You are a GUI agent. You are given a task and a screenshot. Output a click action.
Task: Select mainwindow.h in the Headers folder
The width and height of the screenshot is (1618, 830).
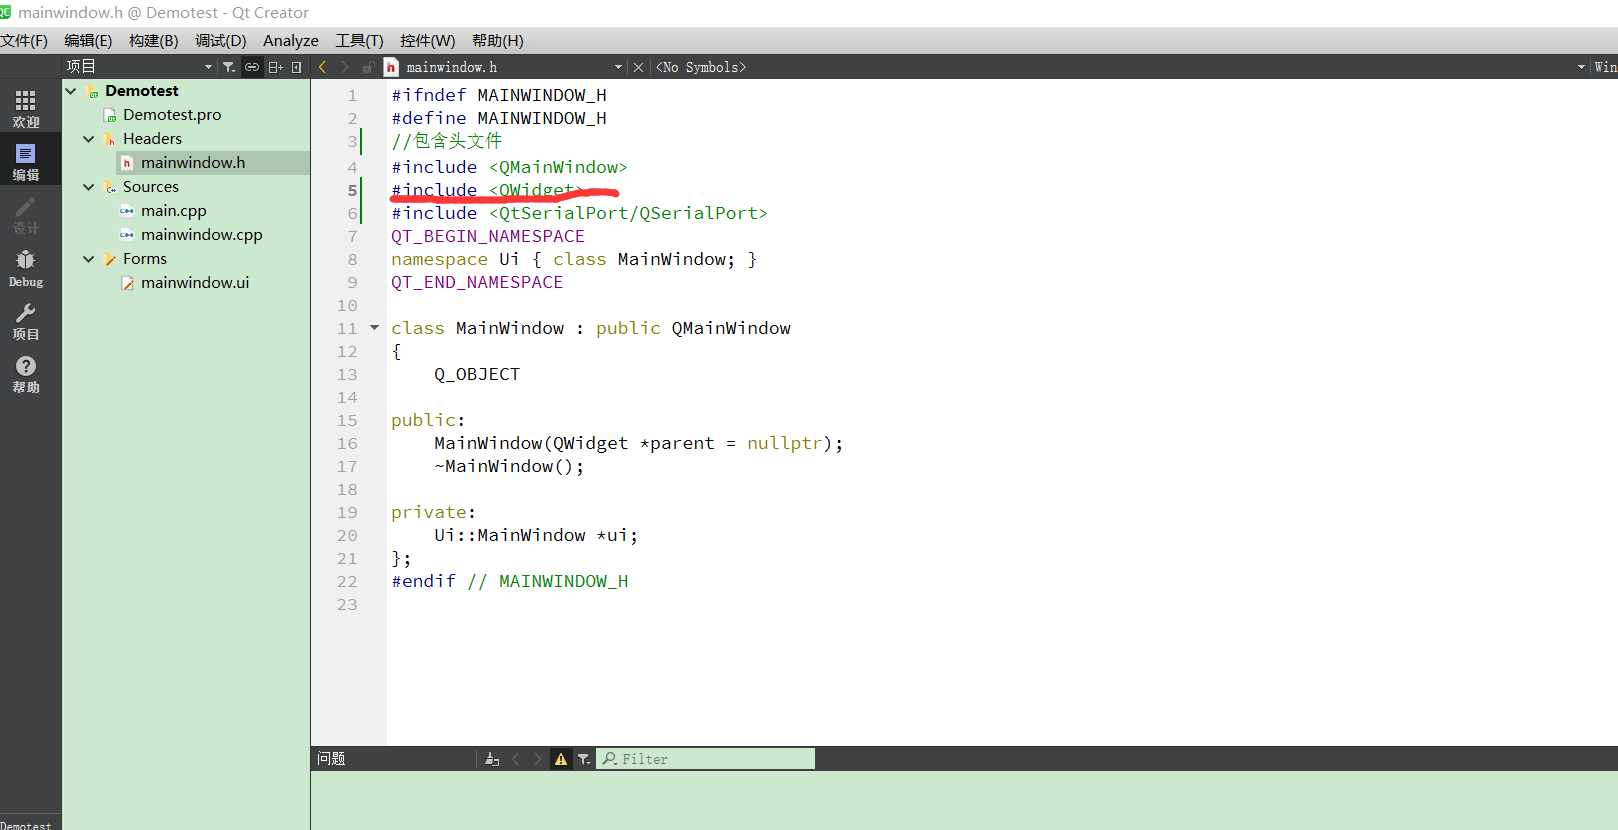pyautogui.click(x=193, y=163)
